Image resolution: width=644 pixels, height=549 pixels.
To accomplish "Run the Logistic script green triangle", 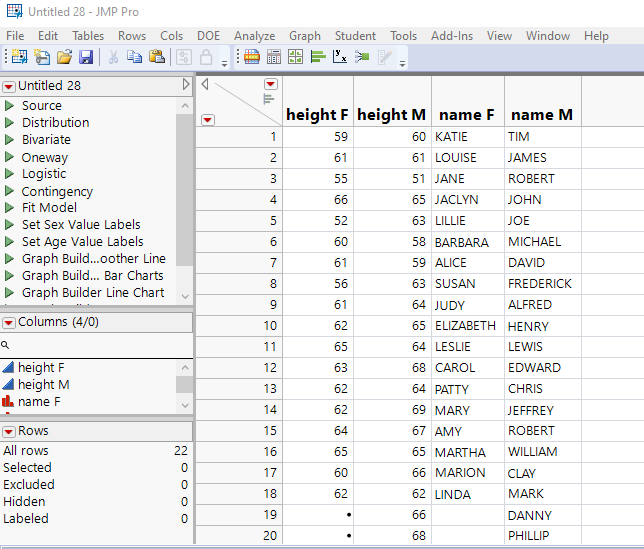I will (9, 174).
